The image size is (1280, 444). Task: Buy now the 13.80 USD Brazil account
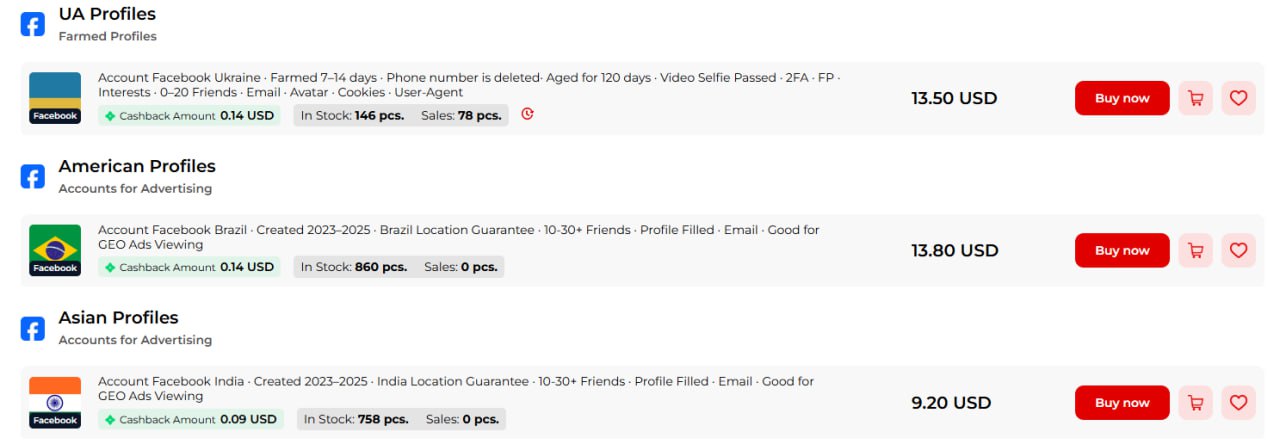pyautogui.click(x=1121, y=250)
